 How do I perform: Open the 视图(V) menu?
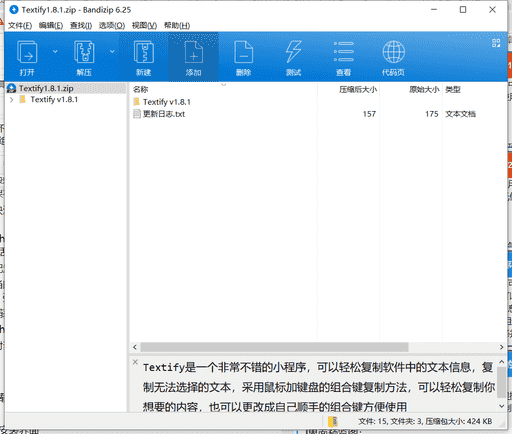tap(144, 25)
